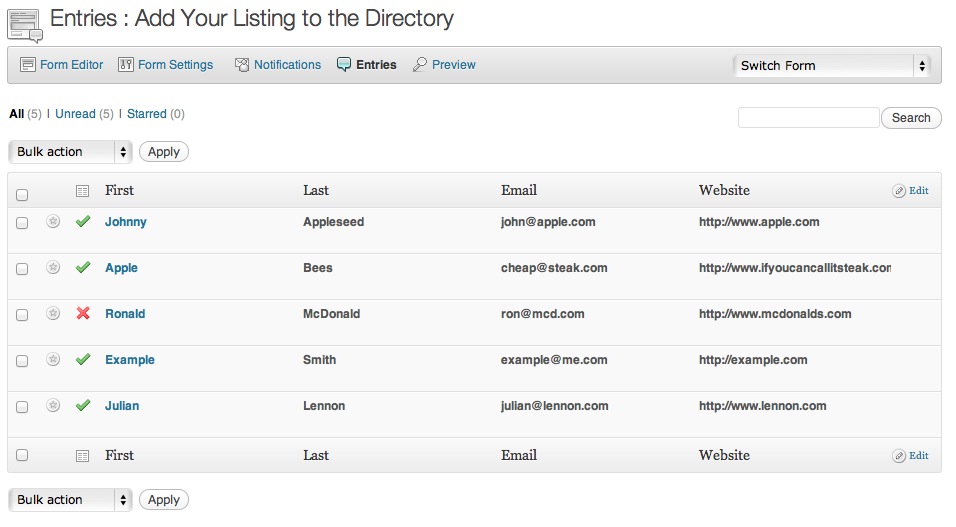Go to the Form Editor tab
The width and height of the screenshot is (956, 527).
(62, 65)
